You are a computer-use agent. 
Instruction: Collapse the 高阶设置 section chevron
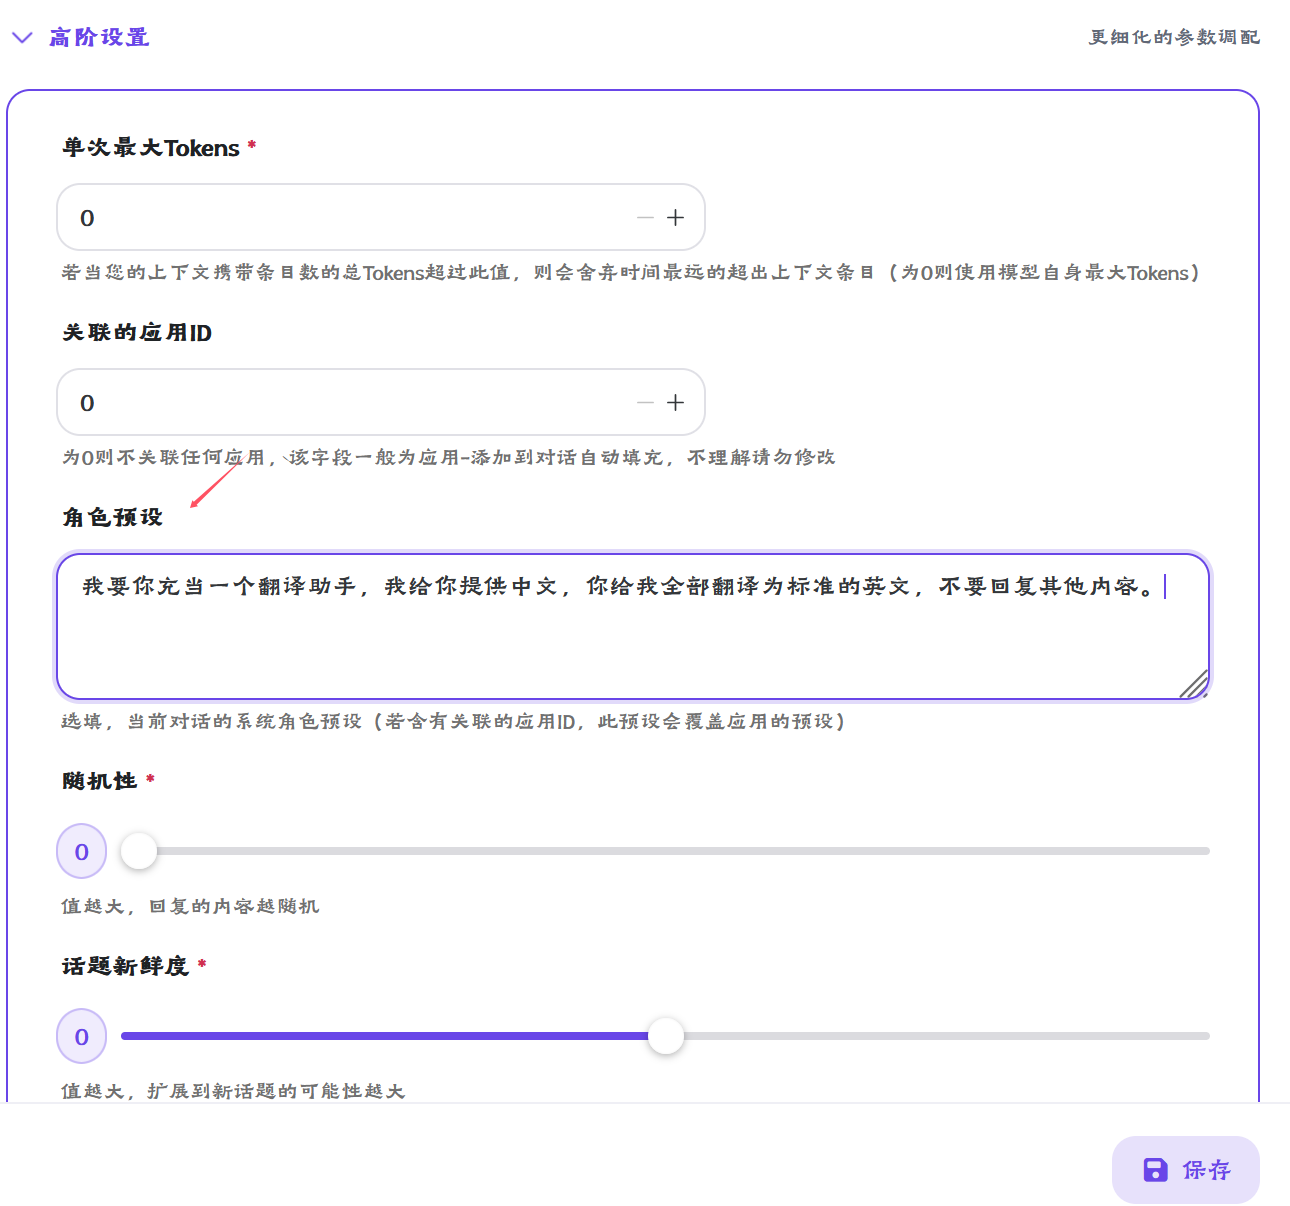(x=22, y=38)
